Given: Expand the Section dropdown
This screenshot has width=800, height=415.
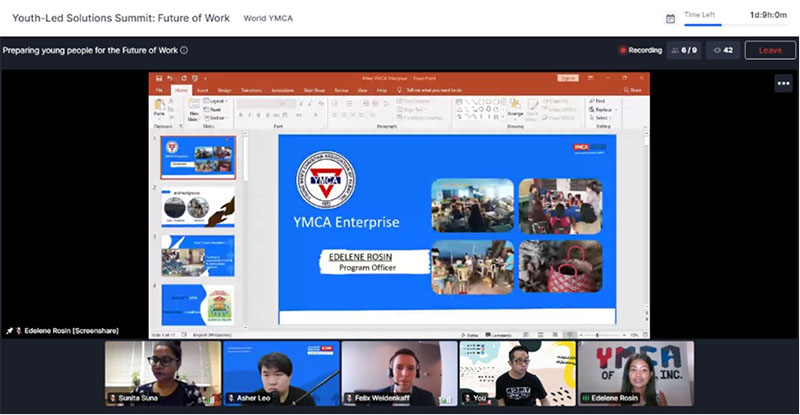Looking at the screenshot, I should [x=216, y=117].
